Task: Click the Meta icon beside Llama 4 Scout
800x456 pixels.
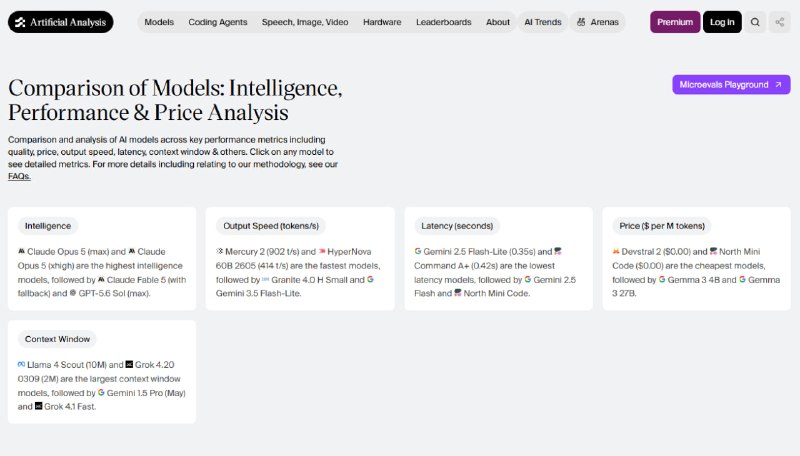Action: [21, 365]
